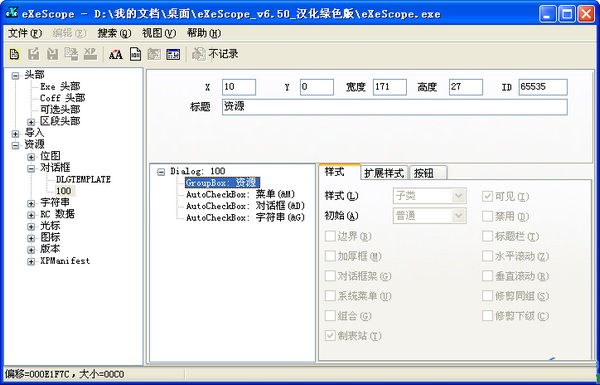Click the 宽度 input field
The image size is (600, 385).
point(390,87)
